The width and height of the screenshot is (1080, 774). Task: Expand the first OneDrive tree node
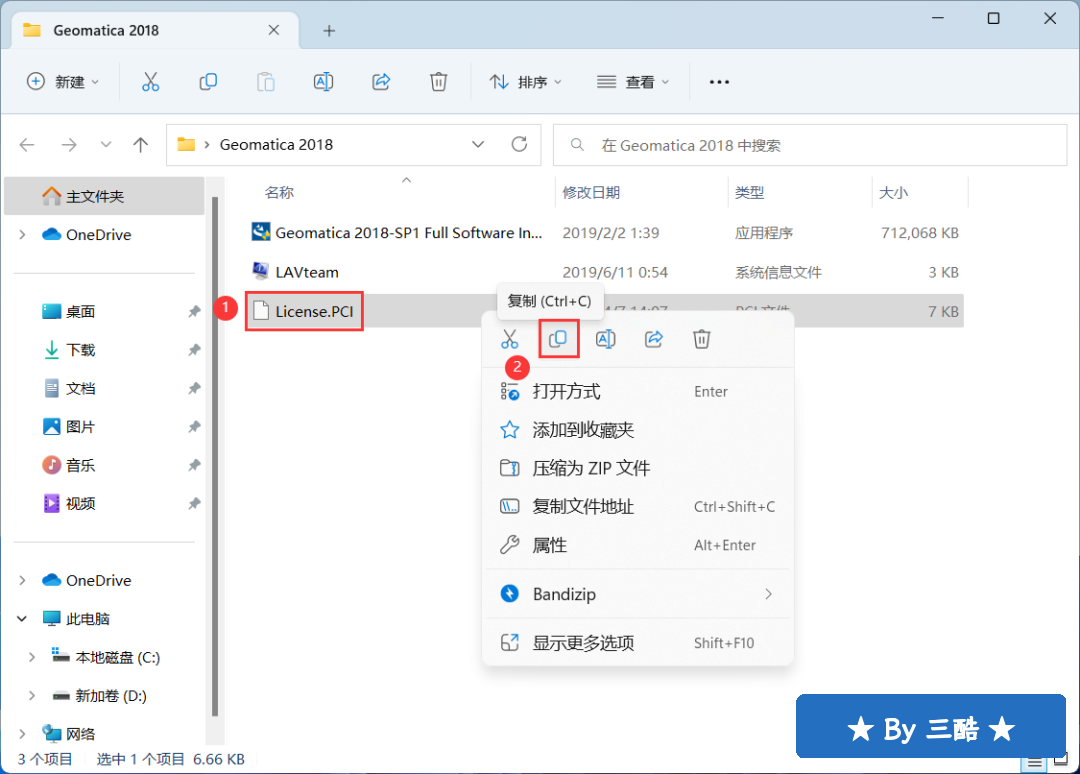(23, 235)
